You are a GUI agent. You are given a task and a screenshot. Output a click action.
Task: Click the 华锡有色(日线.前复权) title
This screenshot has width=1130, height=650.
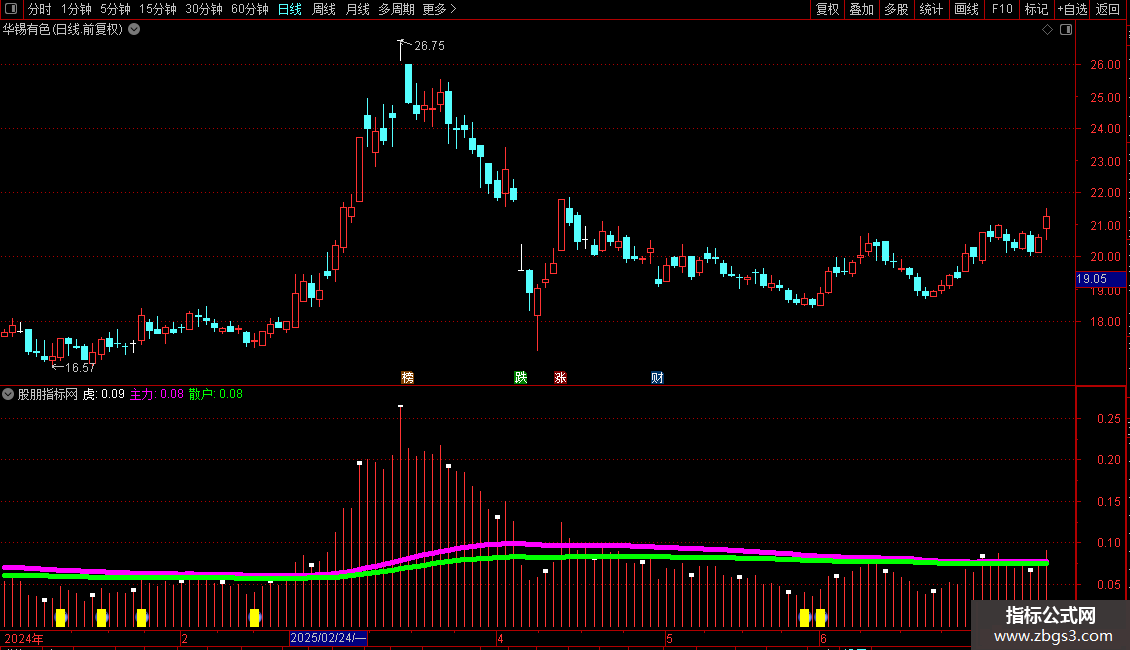point(63,30)
